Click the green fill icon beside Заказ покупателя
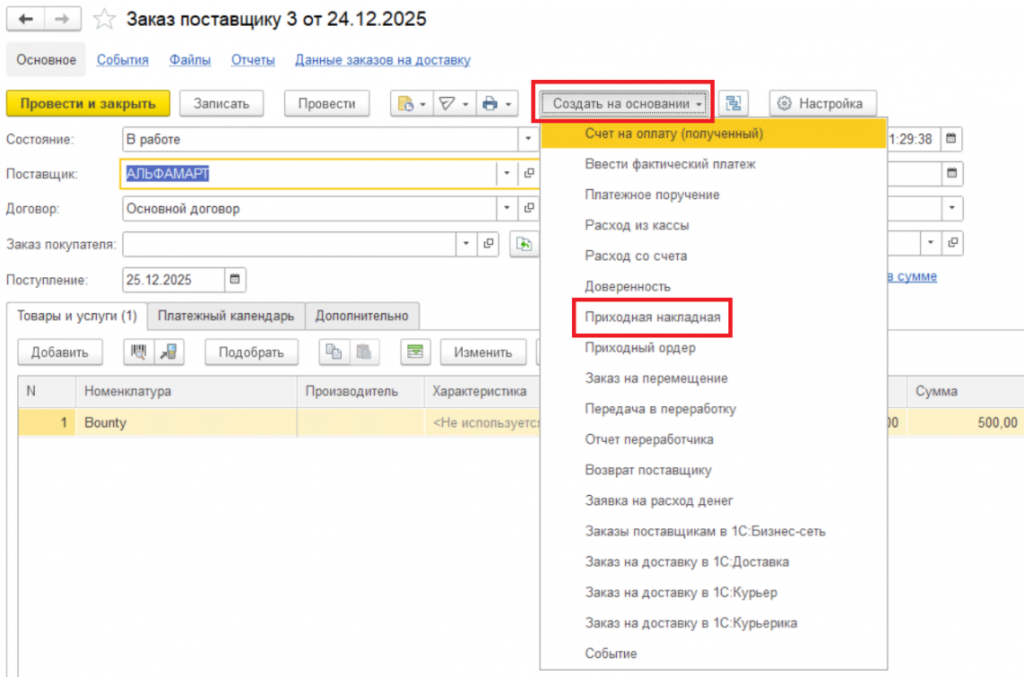The height and width of the screenshot is (677, 1024). tap(524, 244)
